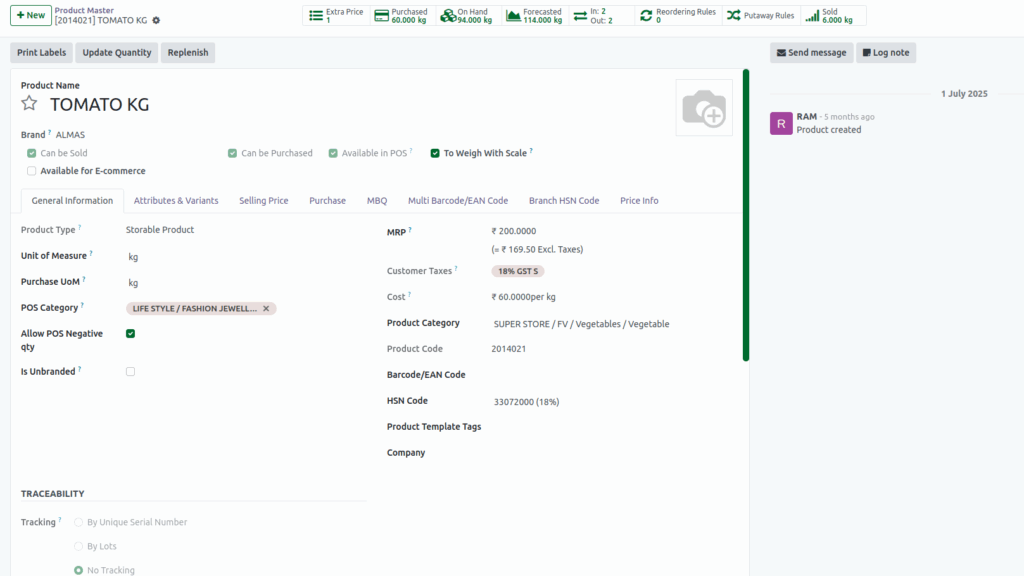The image size is (1024, 576).
Task: Disable Allow POS Negative qty
Action: pos(129,333)
